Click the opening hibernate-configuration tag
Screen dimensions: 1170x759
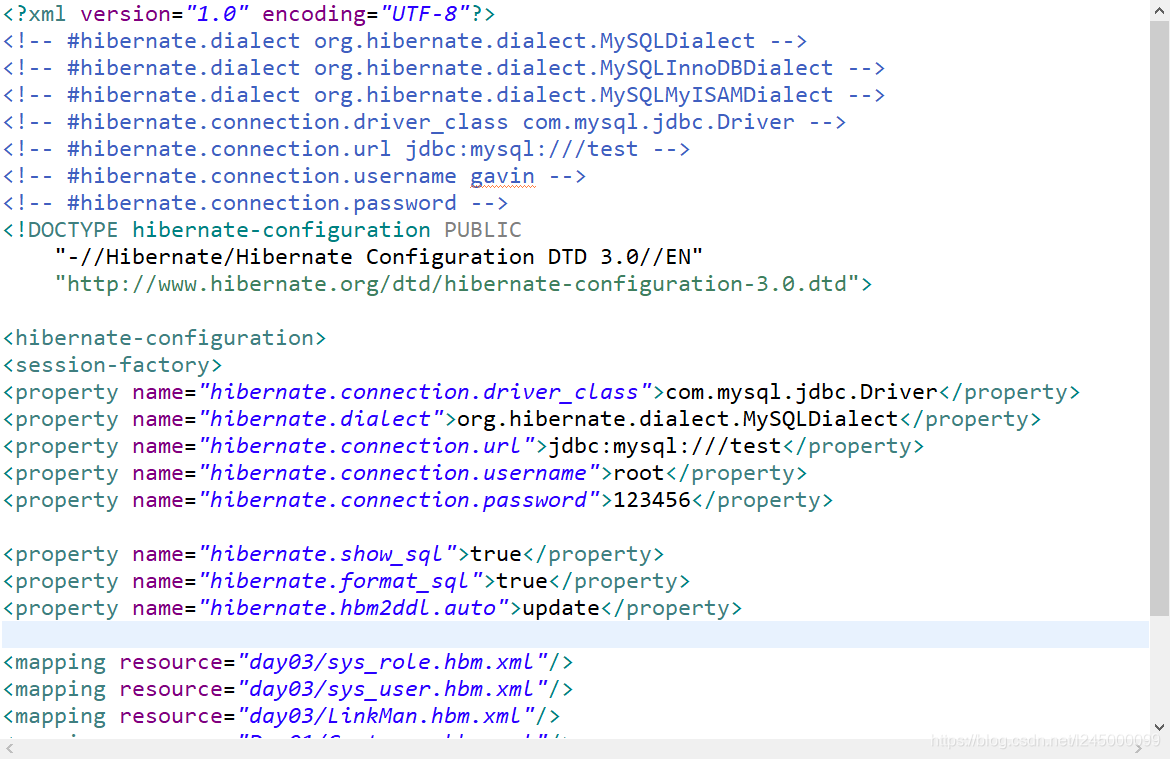click(164, 338)
